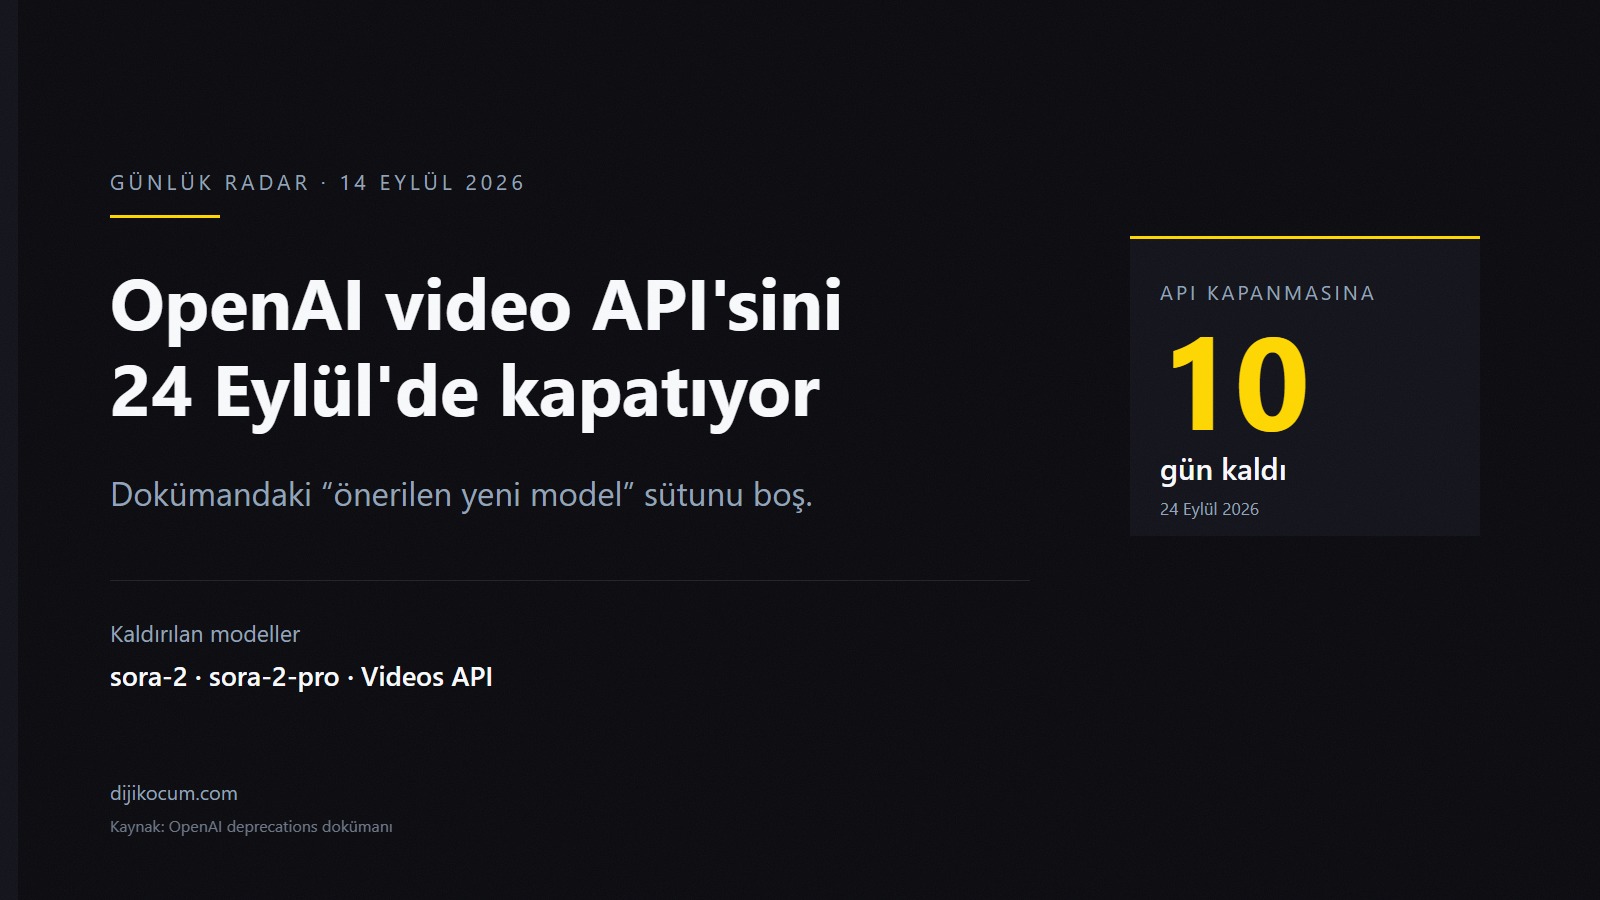Click the '24 Eylül 2026' date in card
The height and width of the screenshot is (900, 1600).
pos(1209,509)
